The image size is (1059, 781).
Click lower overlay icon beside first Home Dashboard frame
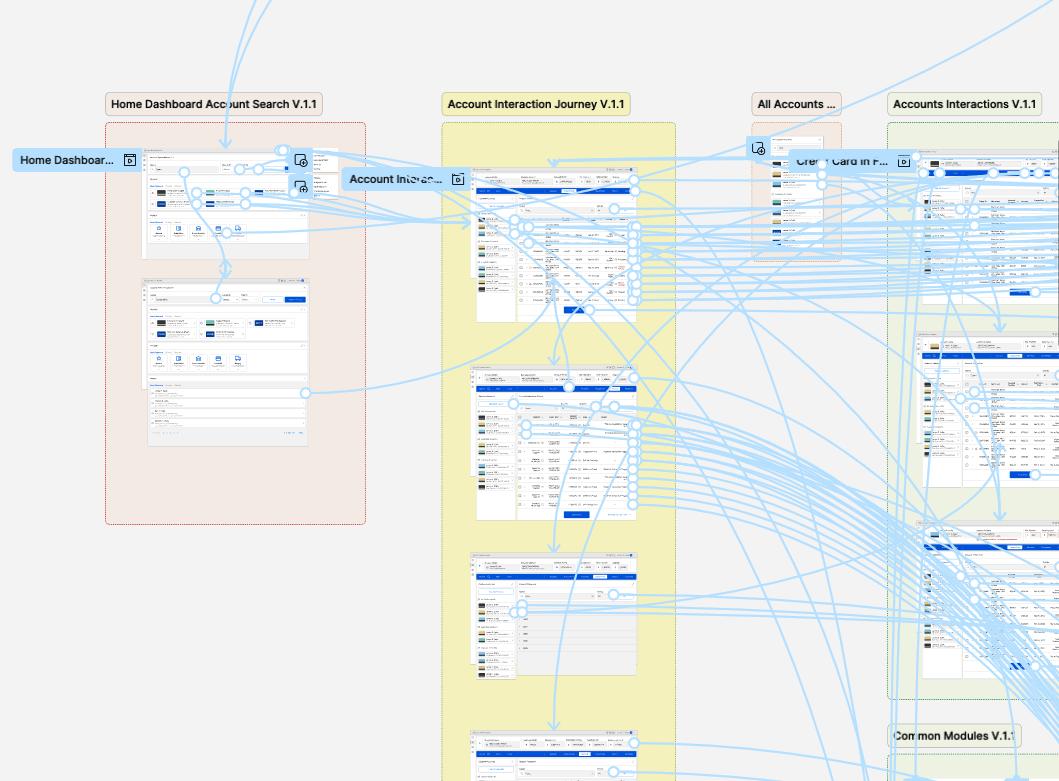pos(300,185)
